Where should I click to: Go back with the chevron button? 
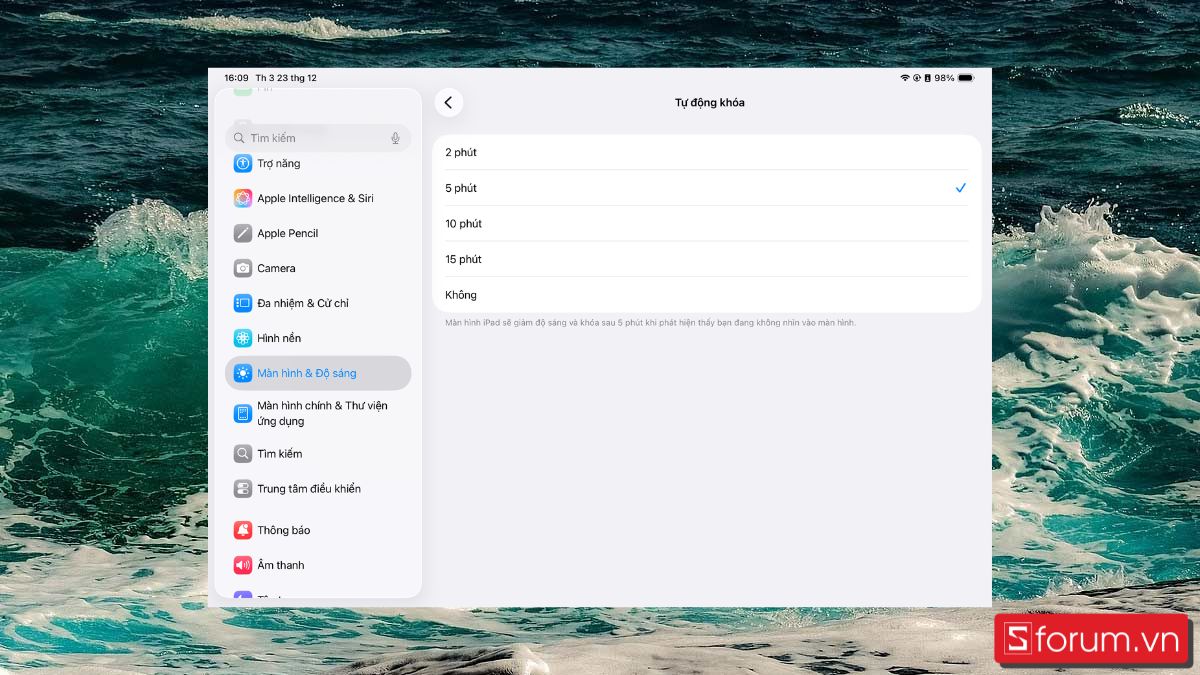pyautogui.click(x=448, y=103)
